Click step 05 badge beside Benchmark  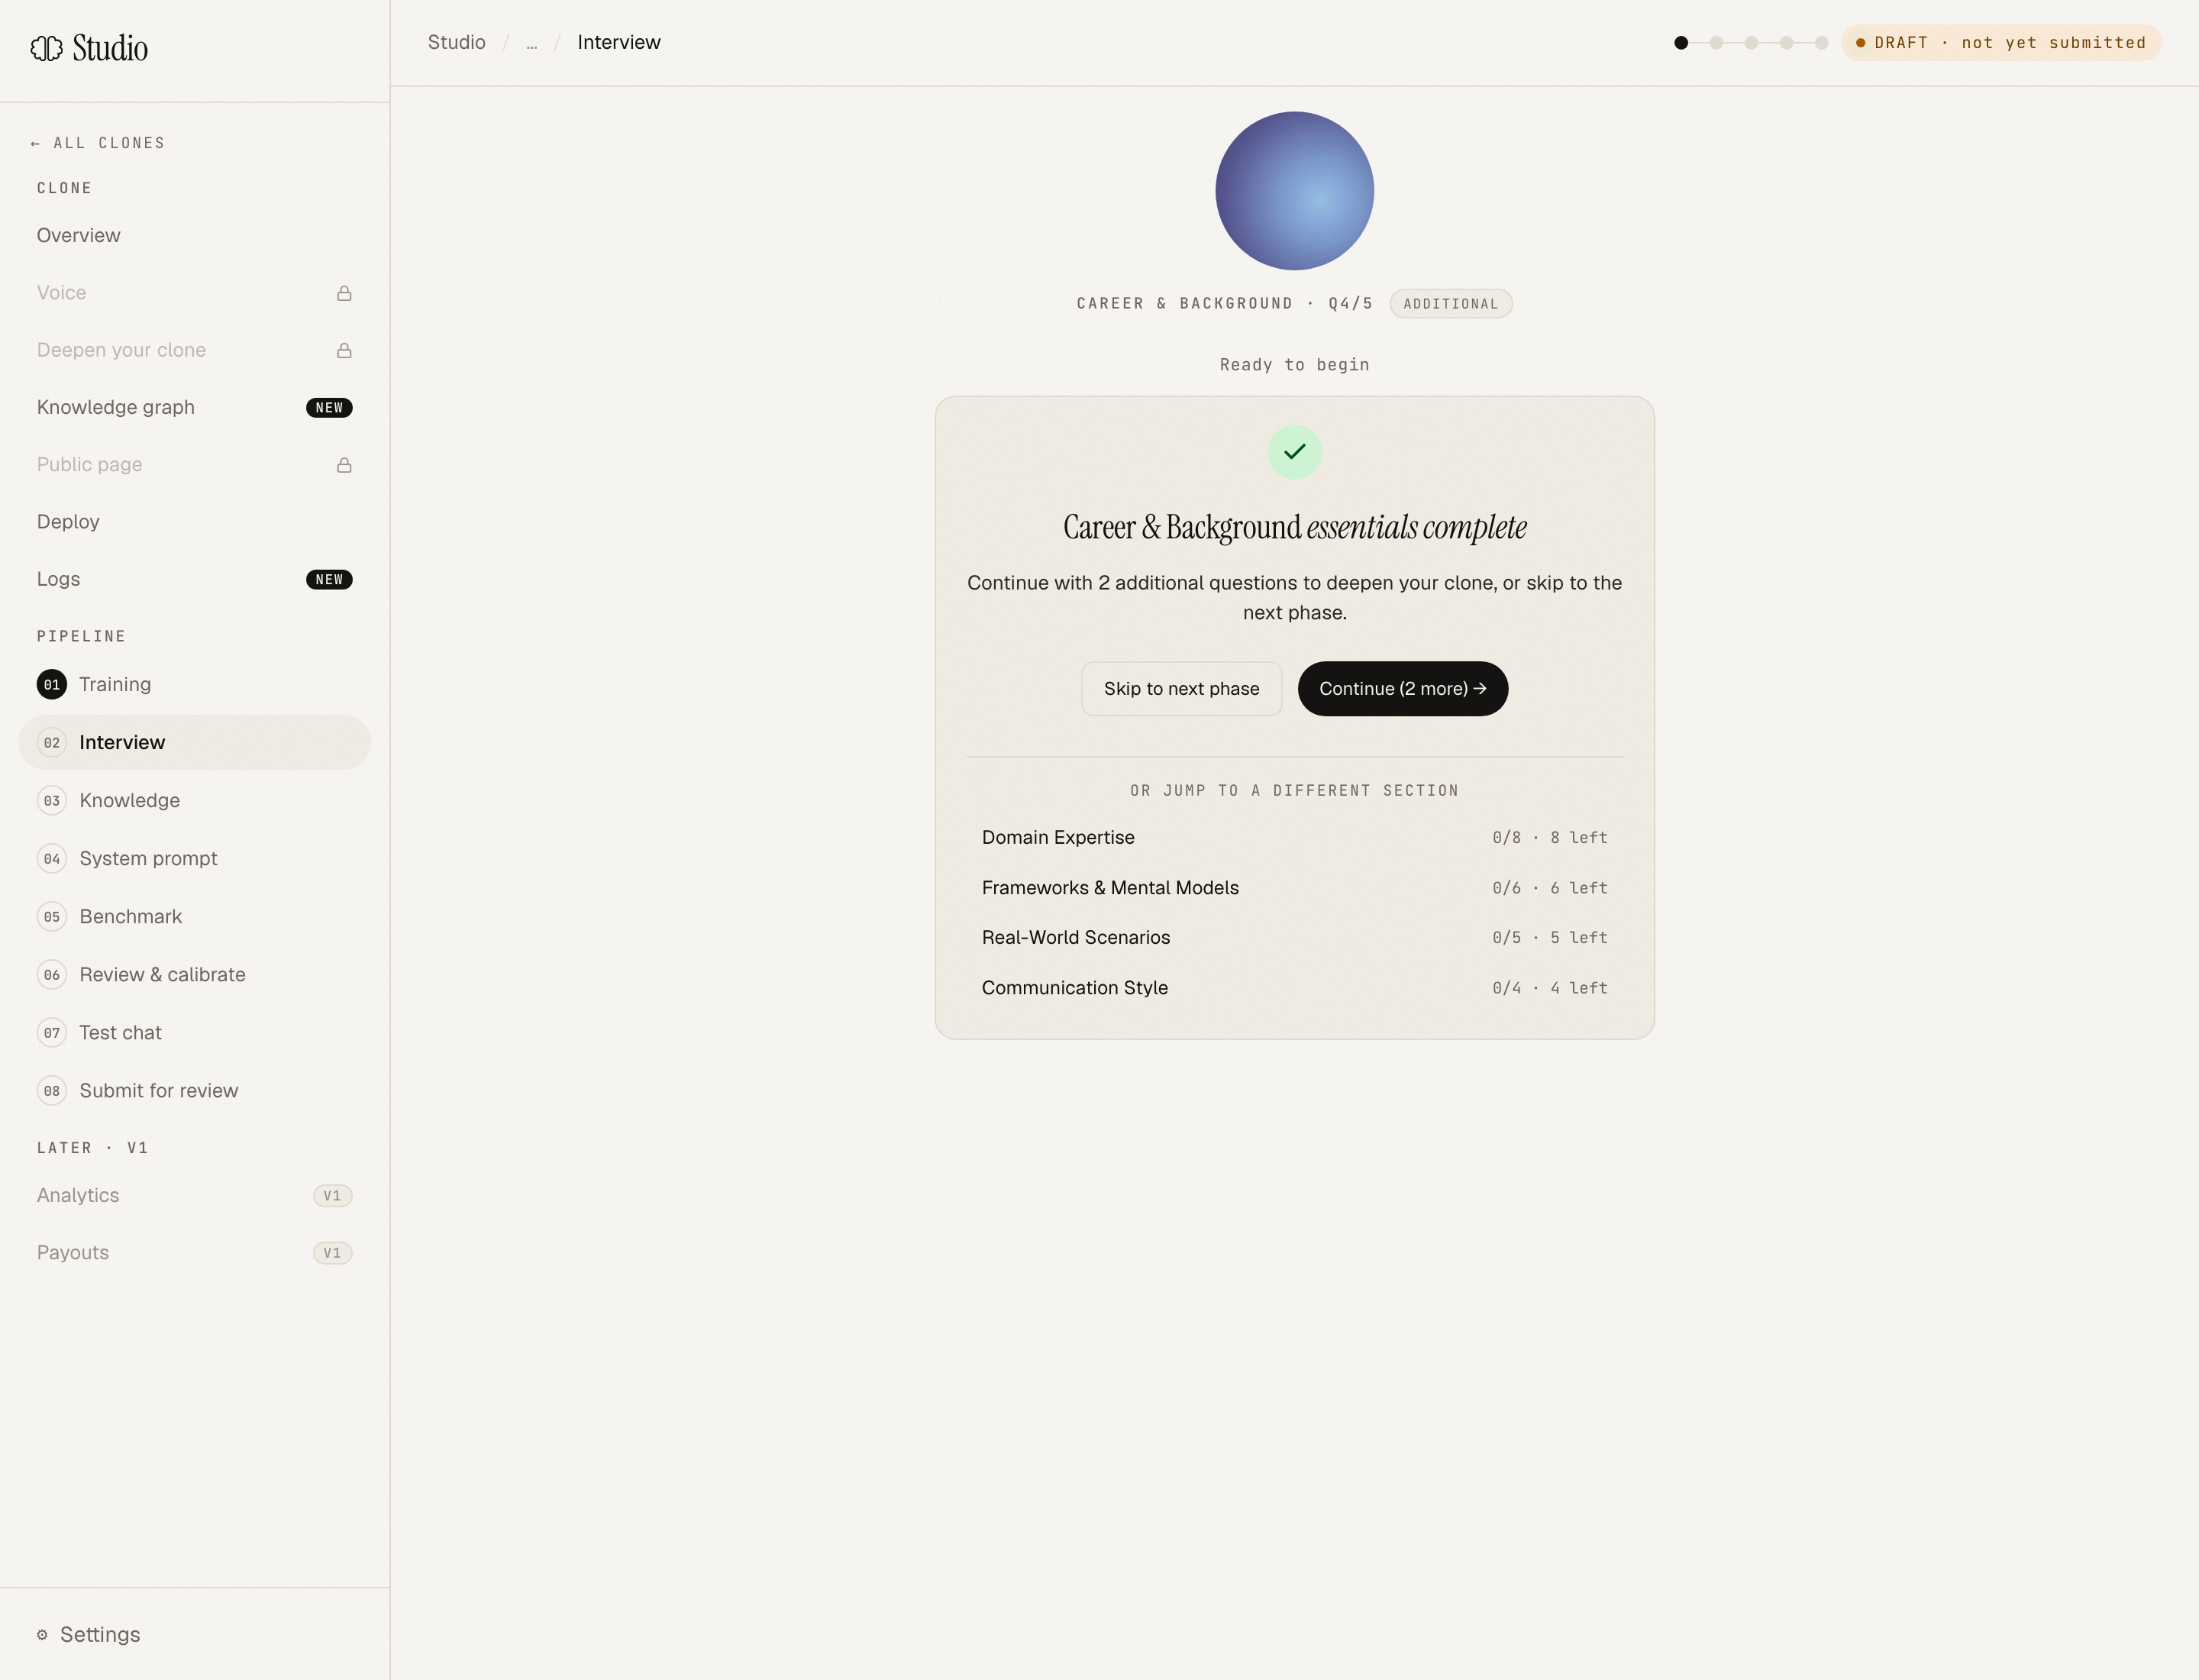tap(52, 917)
